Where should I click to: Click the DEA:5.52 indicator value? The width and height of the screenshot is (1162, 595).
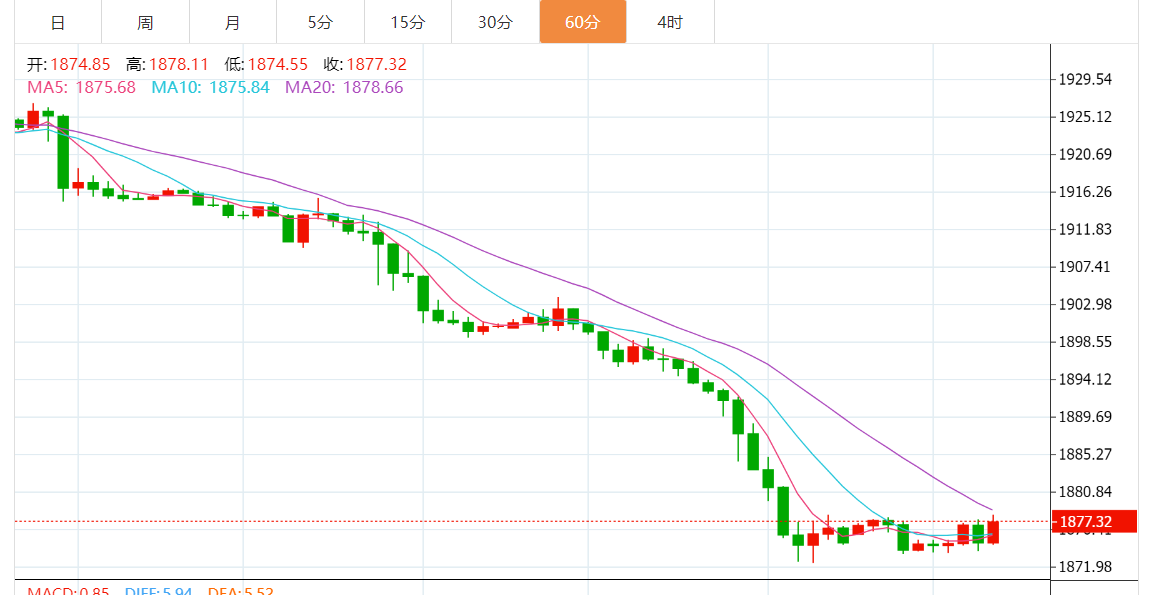pos(241,591)
